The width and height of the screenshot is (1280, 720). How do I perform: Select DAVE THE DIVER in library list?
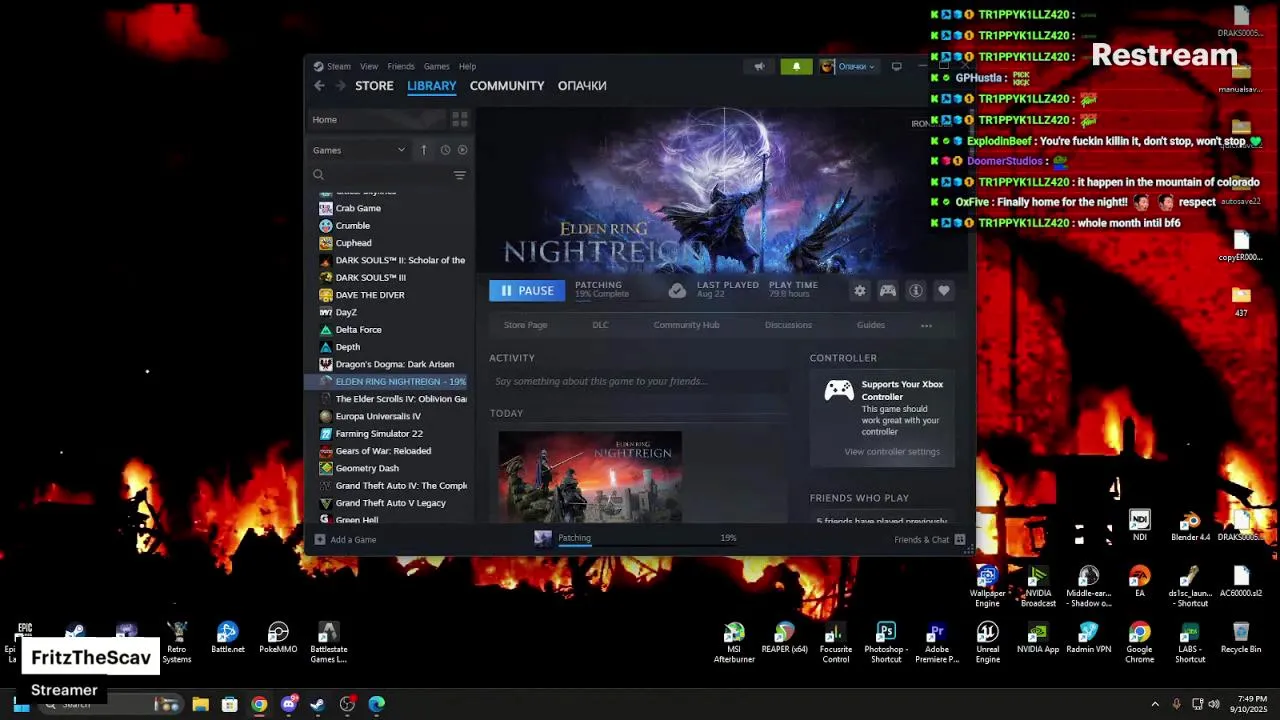370,295
